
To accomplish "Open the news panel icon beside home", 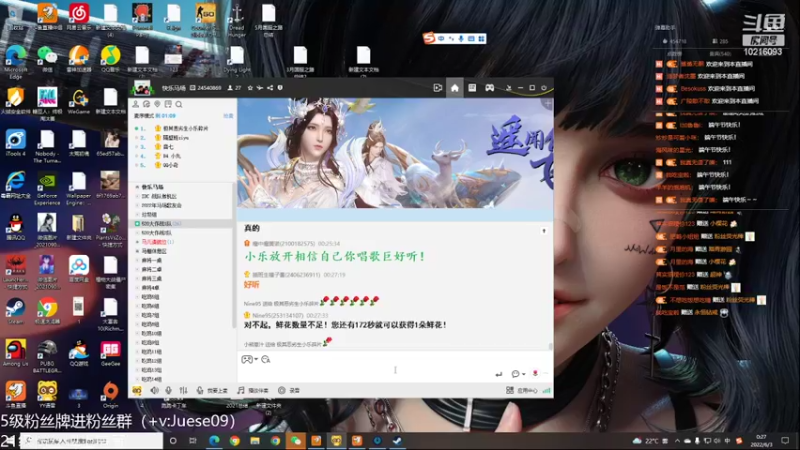I will (472, 88).
